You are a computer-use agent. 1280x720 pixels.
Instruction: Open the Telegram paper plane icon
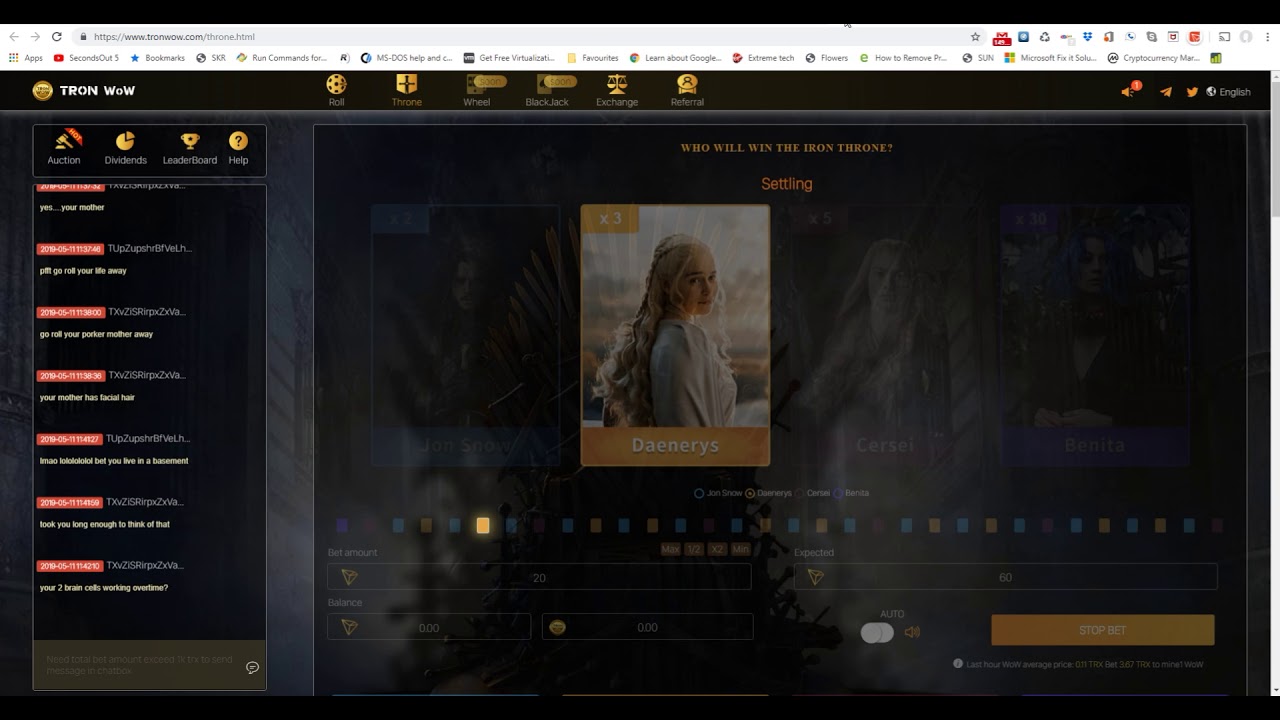click(1166, 91)
